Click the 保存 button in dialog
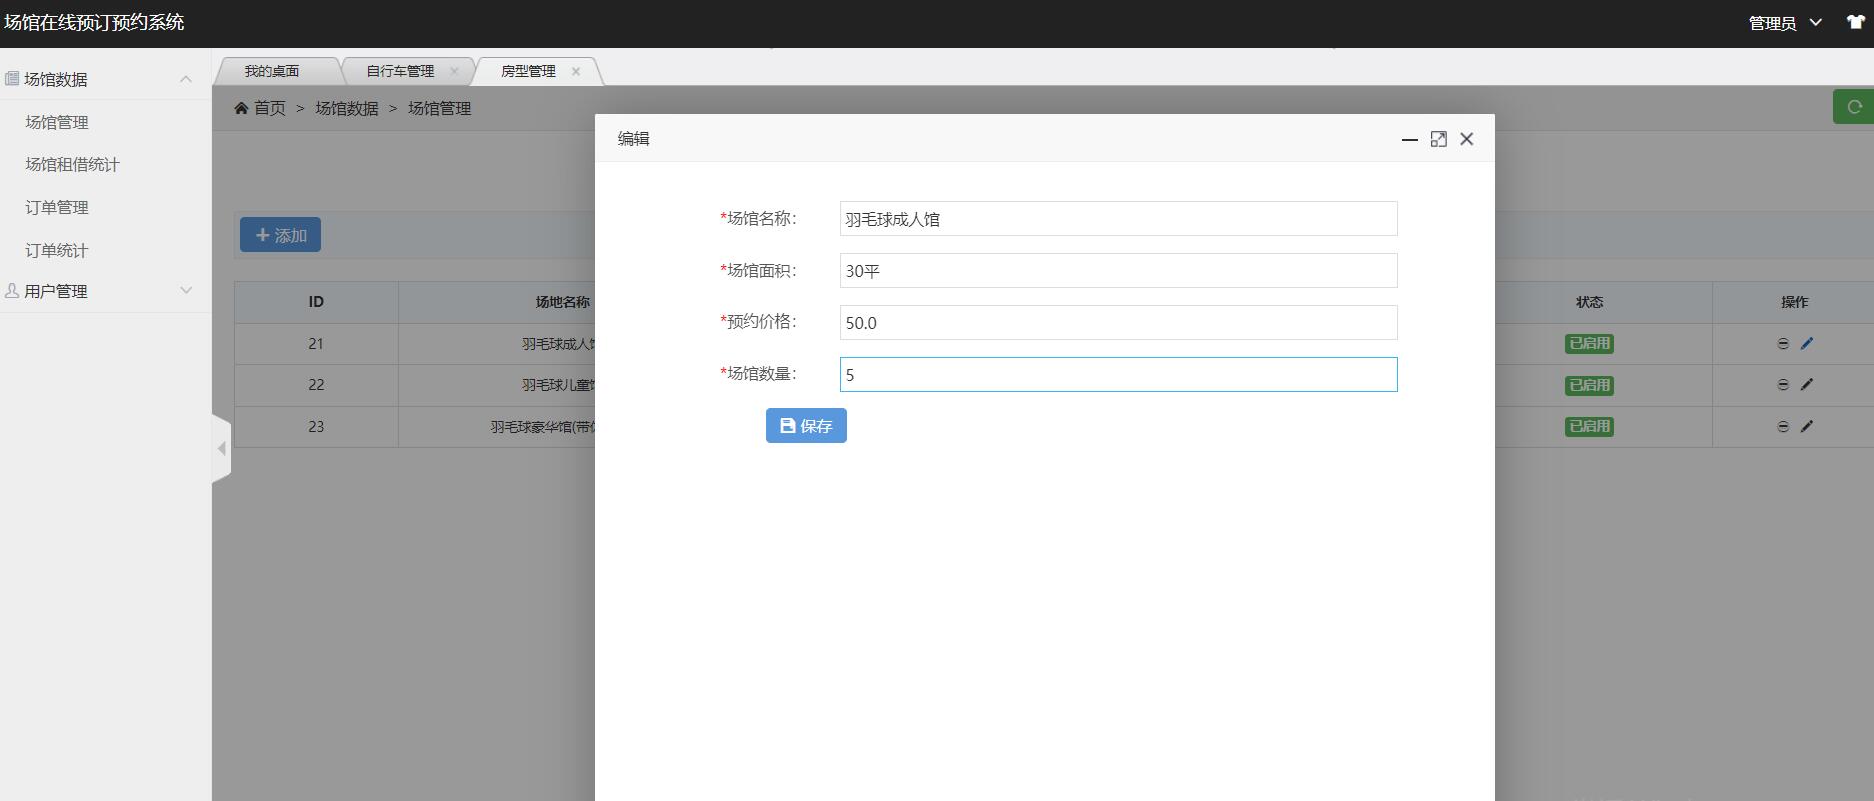Screen dimensions: 1874x801 coord(806,425)
